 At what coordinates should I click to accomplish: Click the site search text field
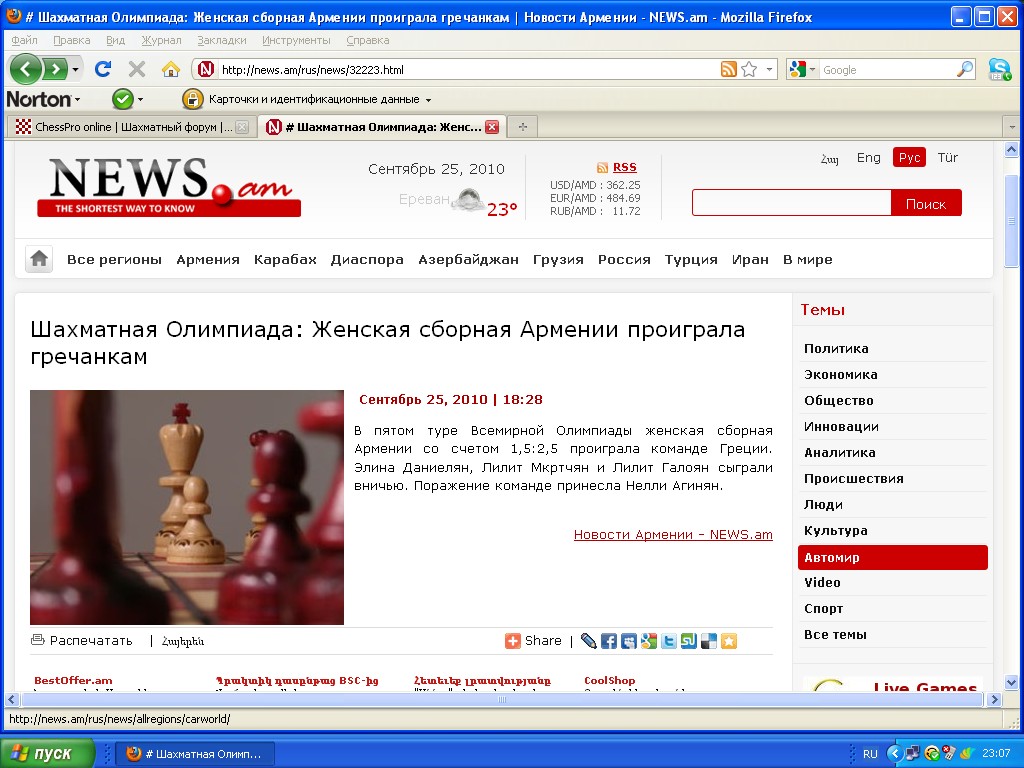791,203
